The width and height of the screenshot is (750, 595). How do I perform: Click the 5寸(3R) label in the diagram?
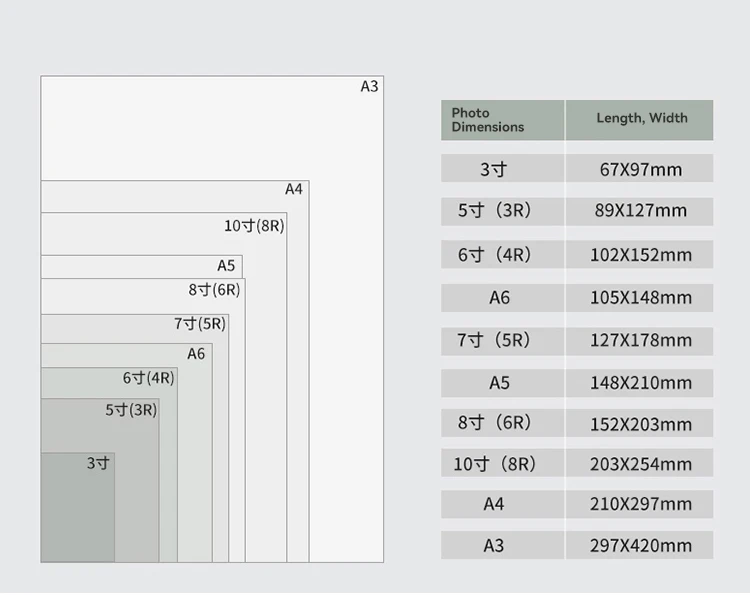tap(131, 410)
